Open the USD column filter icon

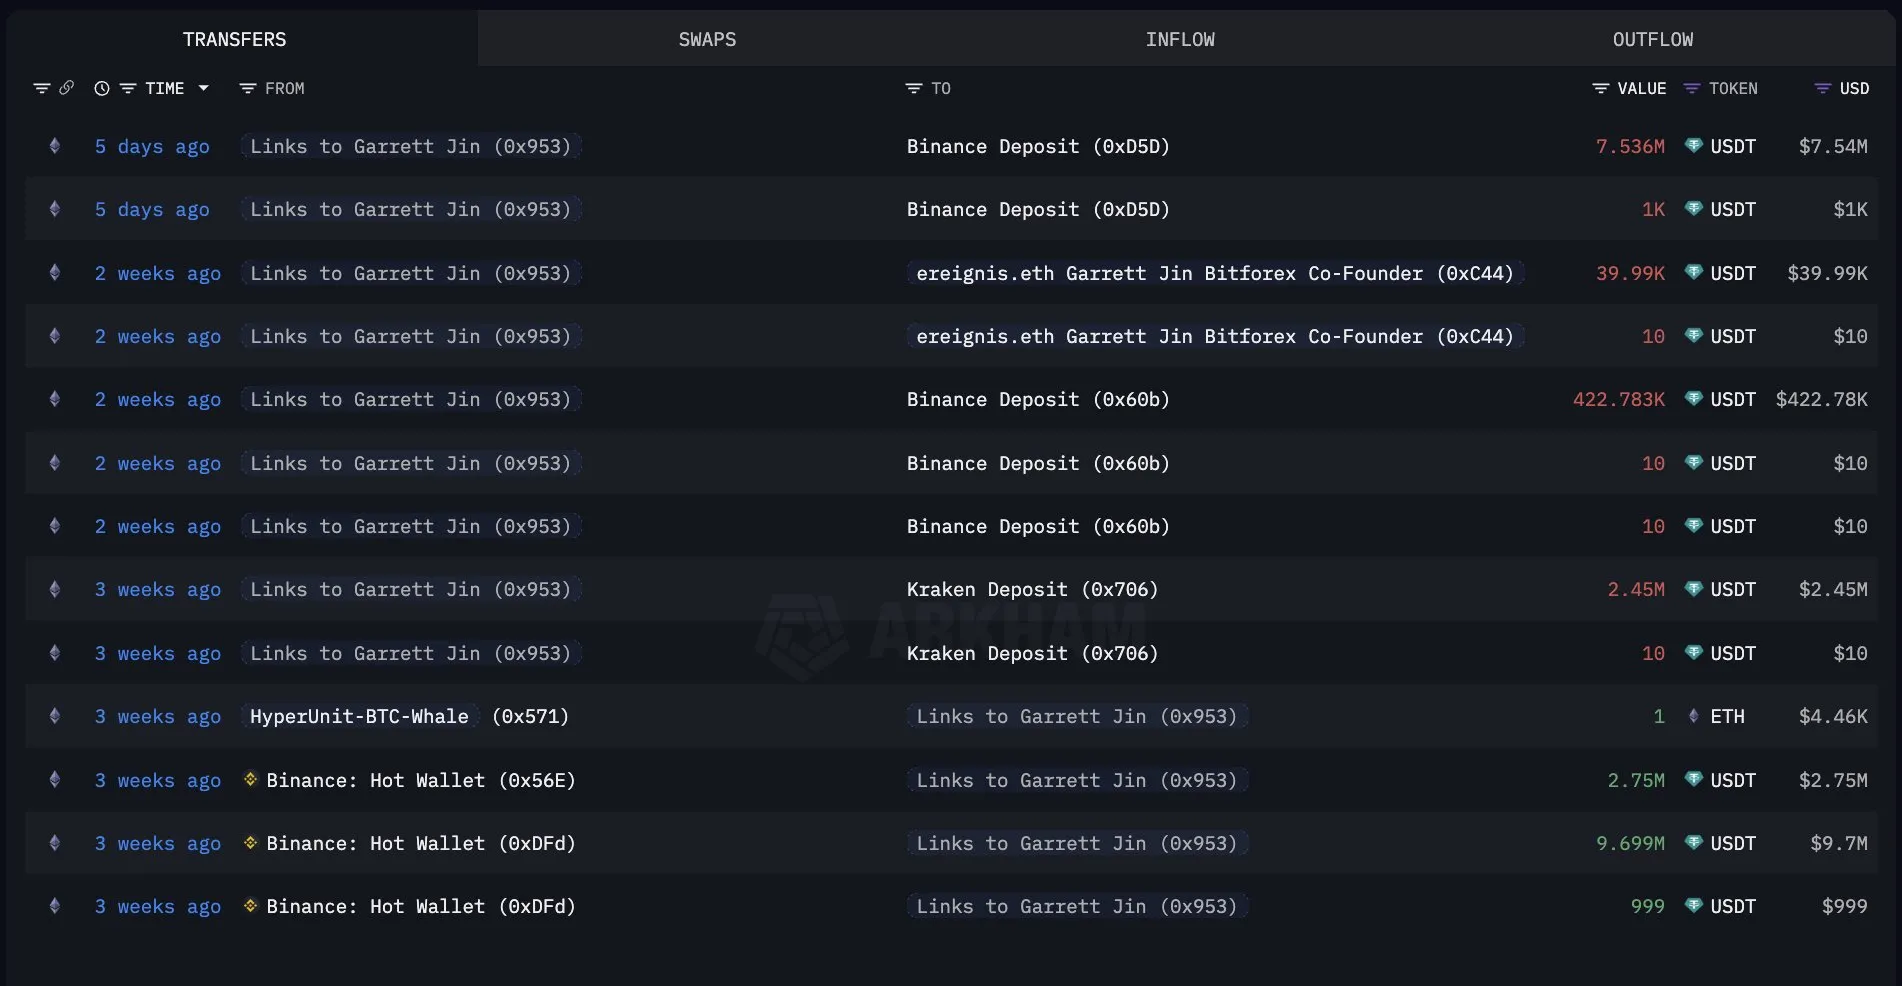tap(1822, 88)
